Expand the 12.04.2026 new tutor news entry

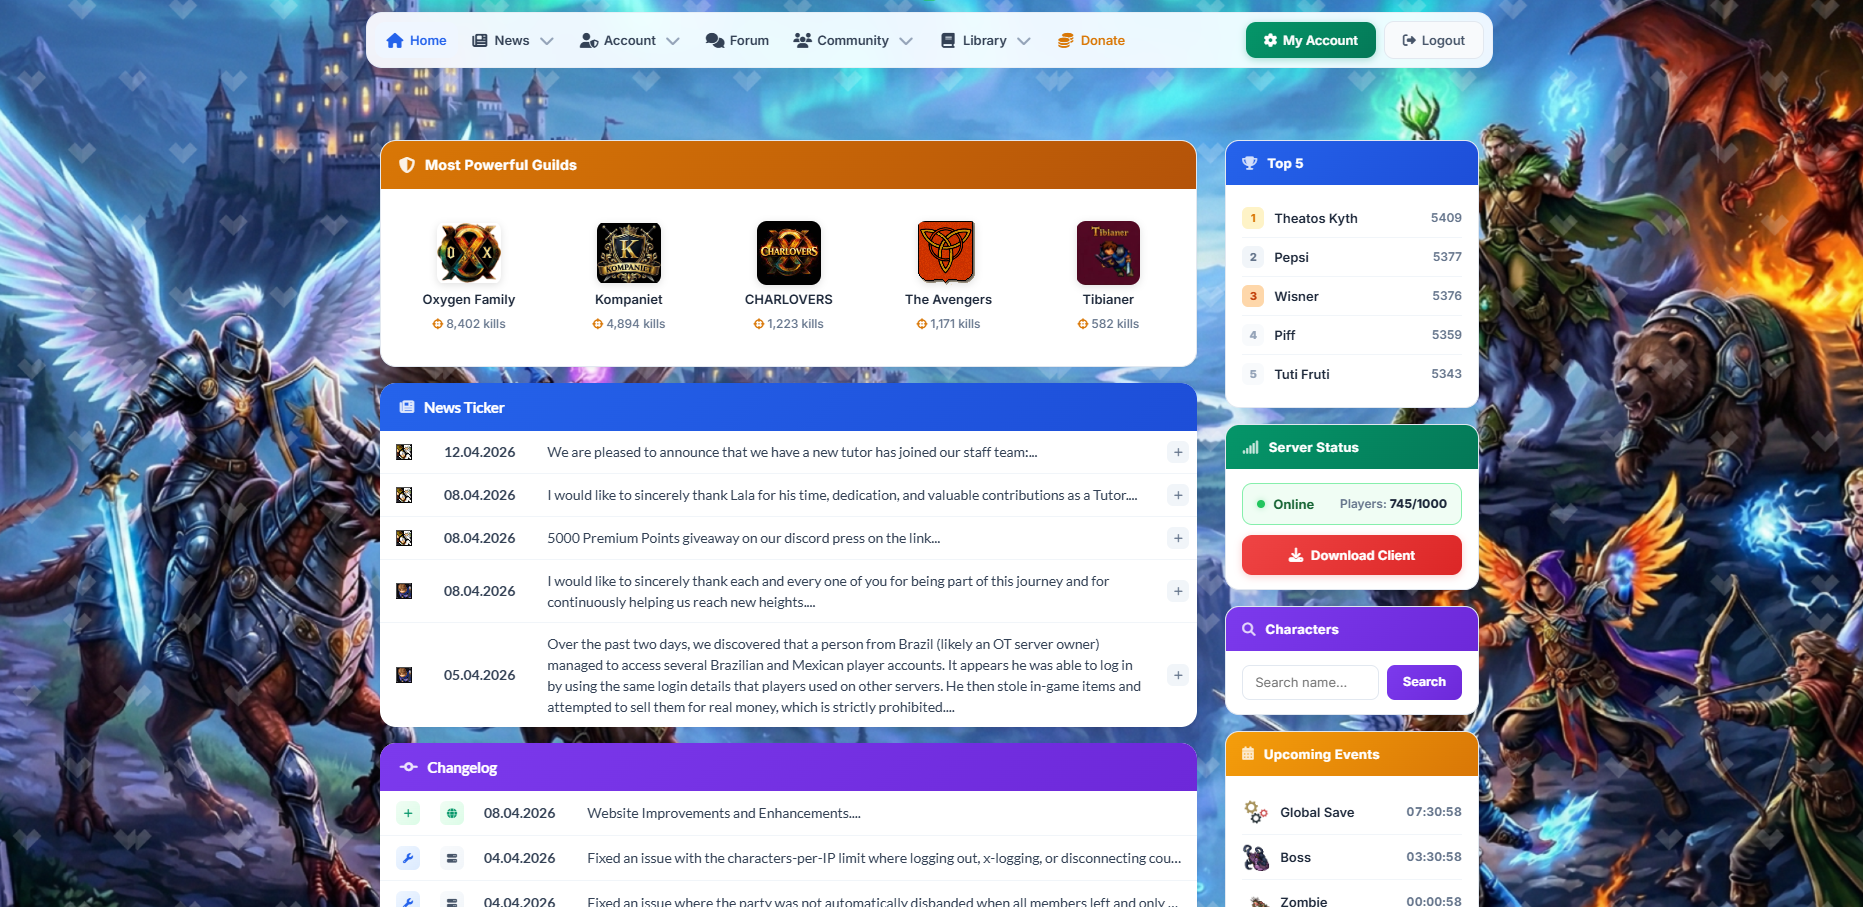[1178, 452]
